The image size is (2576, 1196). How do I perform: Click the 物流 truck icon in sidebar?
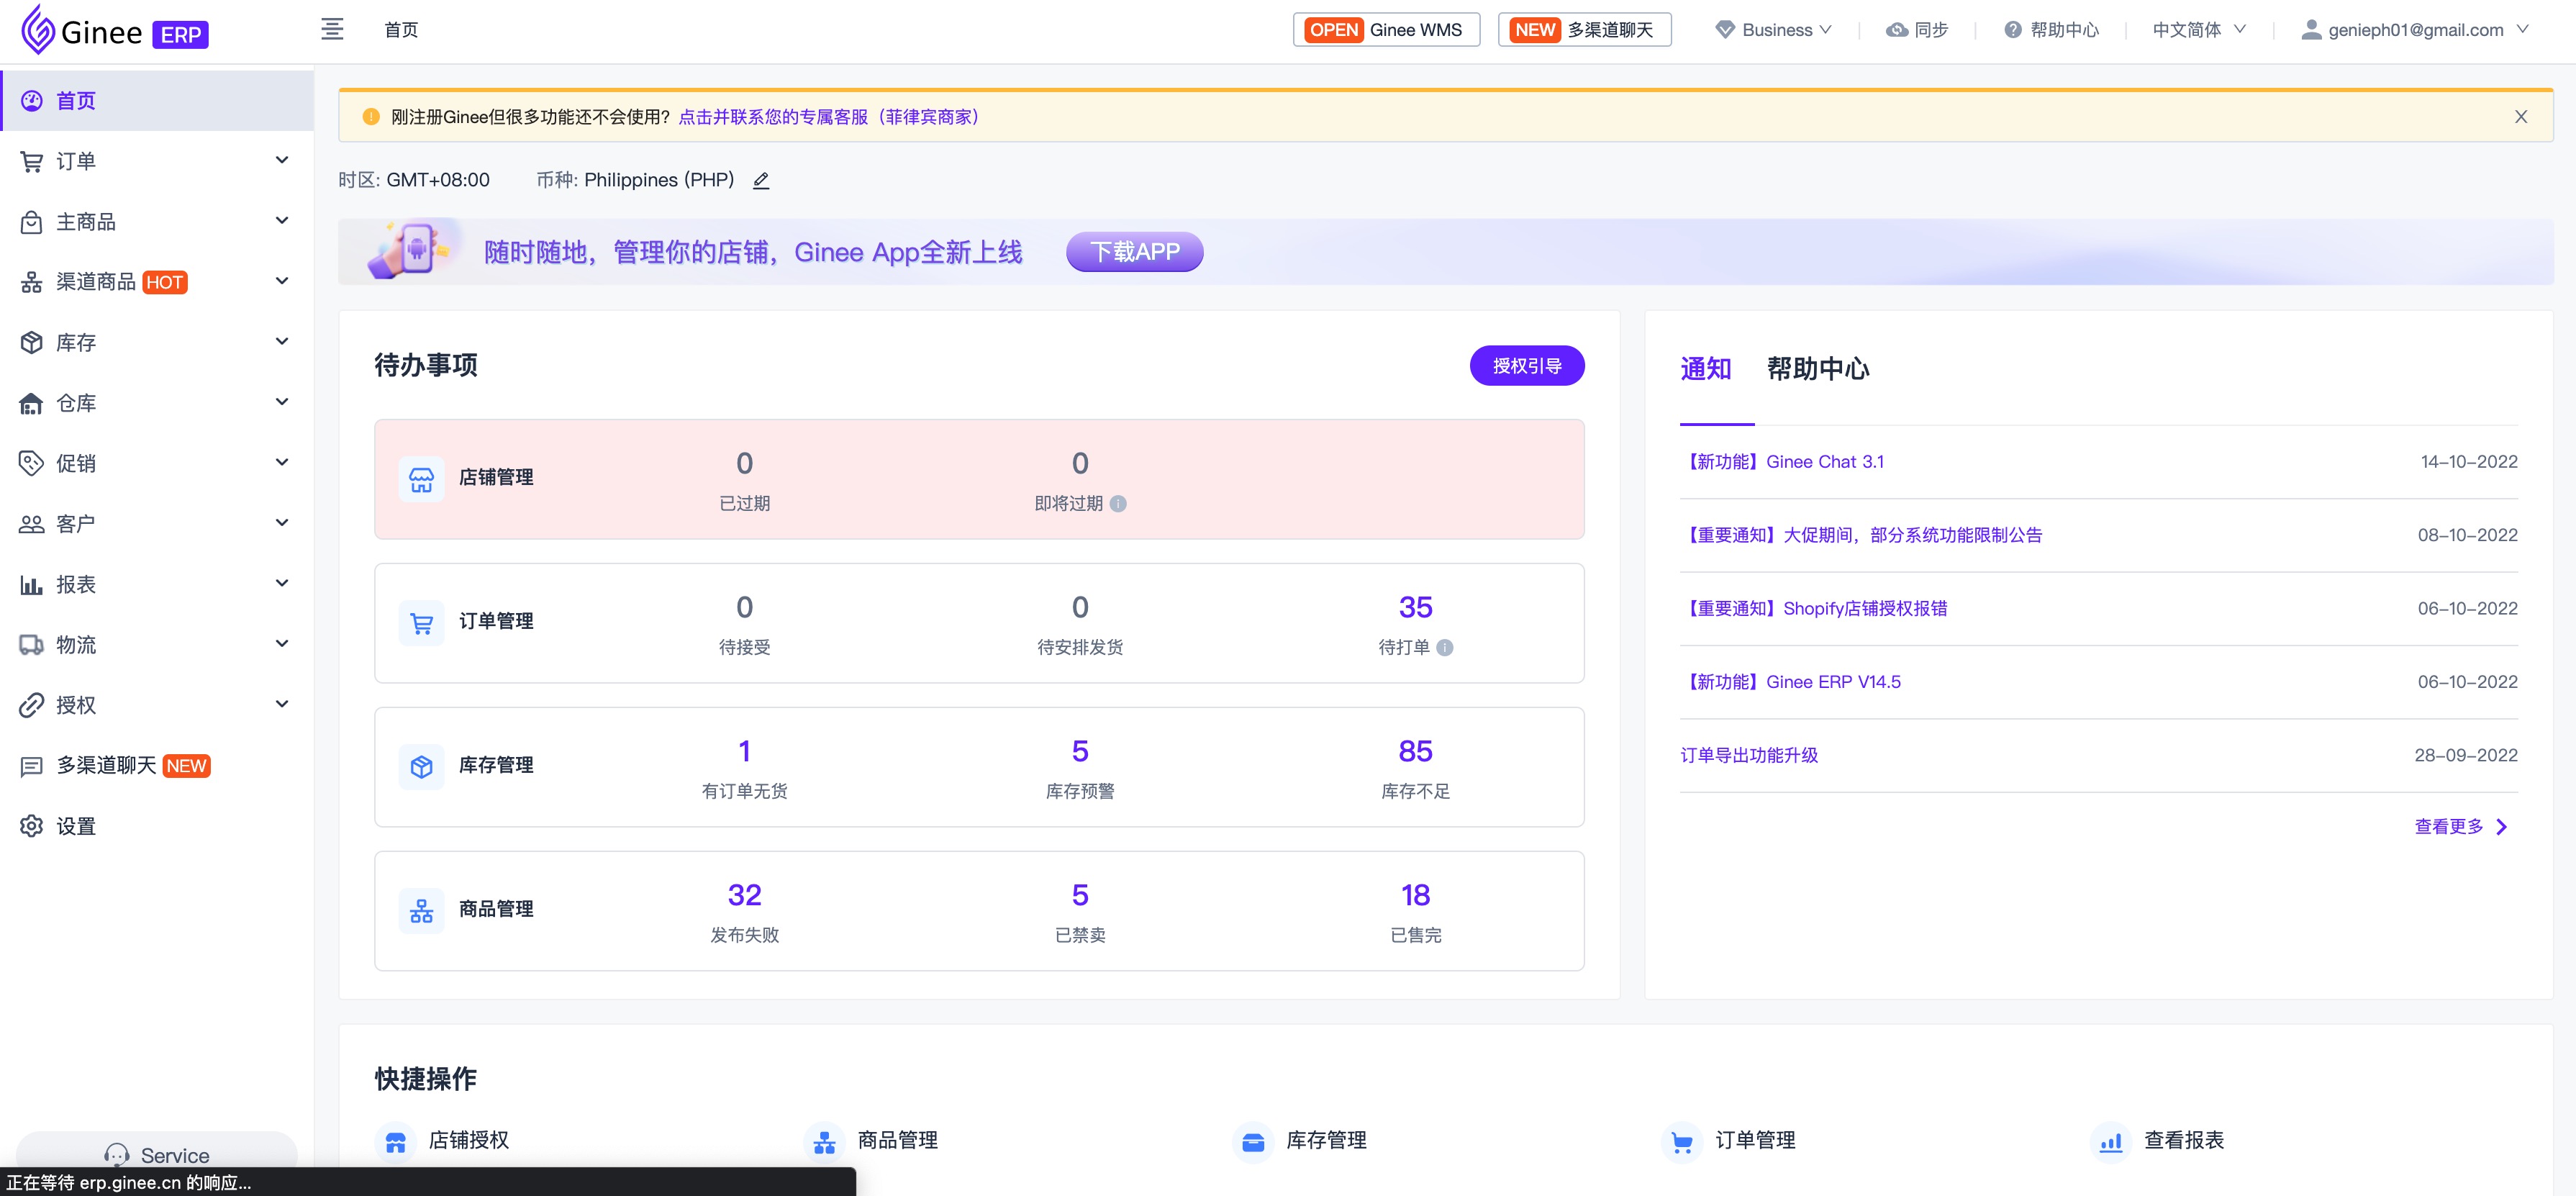32,645
